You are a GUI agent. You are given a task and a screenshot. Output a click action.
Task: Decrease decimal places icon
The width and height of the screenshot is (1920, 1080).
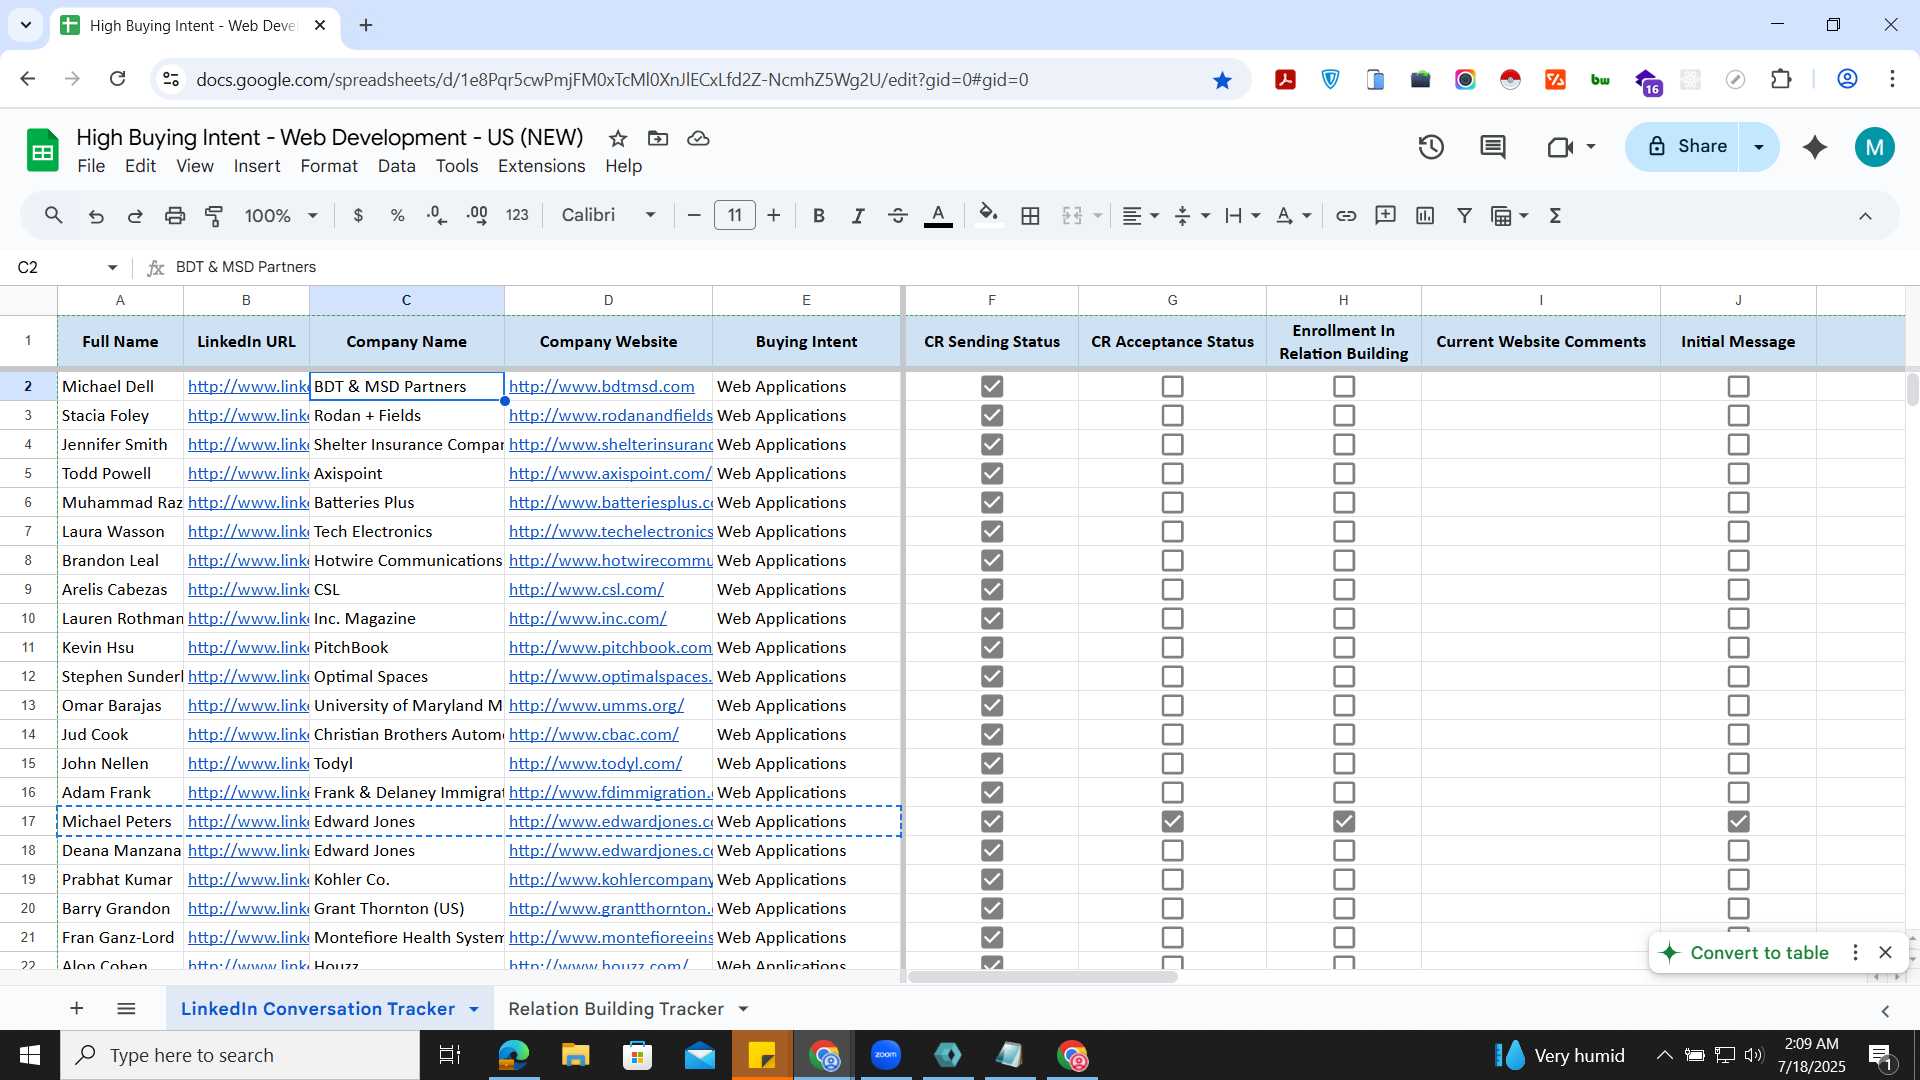(x=437, y=216)
